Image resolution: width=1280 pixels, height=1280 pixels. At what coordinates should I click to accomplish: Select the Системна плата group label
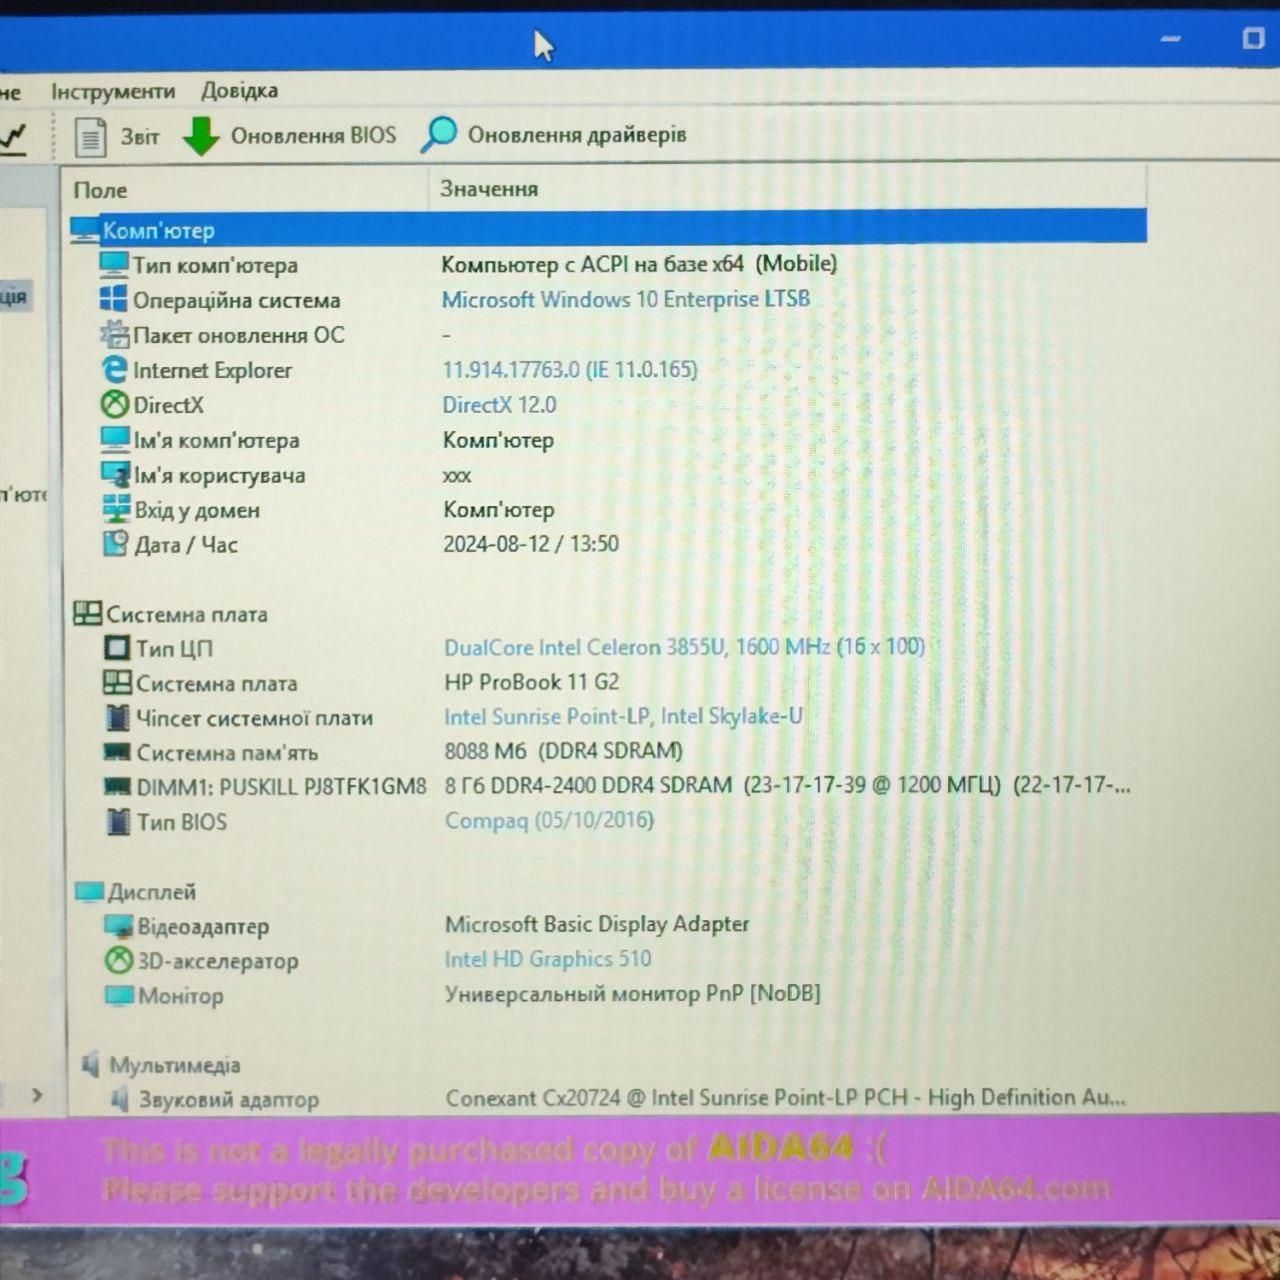coord(187,614)
